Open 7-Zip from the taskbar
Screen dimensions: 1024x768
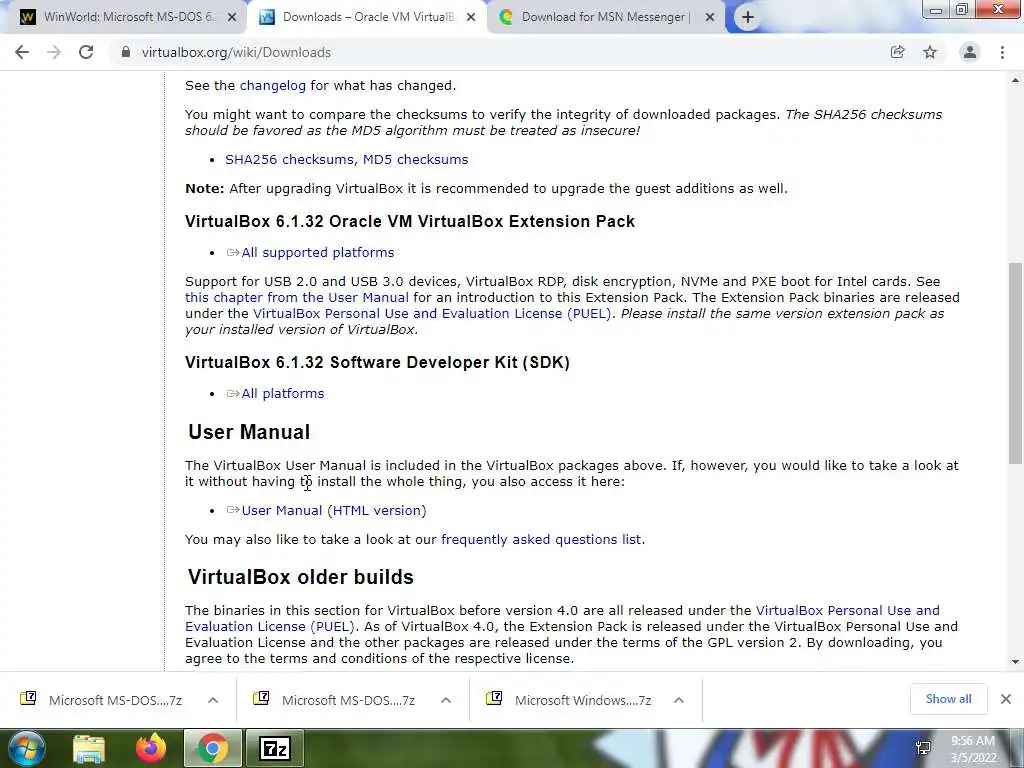tap(274, 748)
